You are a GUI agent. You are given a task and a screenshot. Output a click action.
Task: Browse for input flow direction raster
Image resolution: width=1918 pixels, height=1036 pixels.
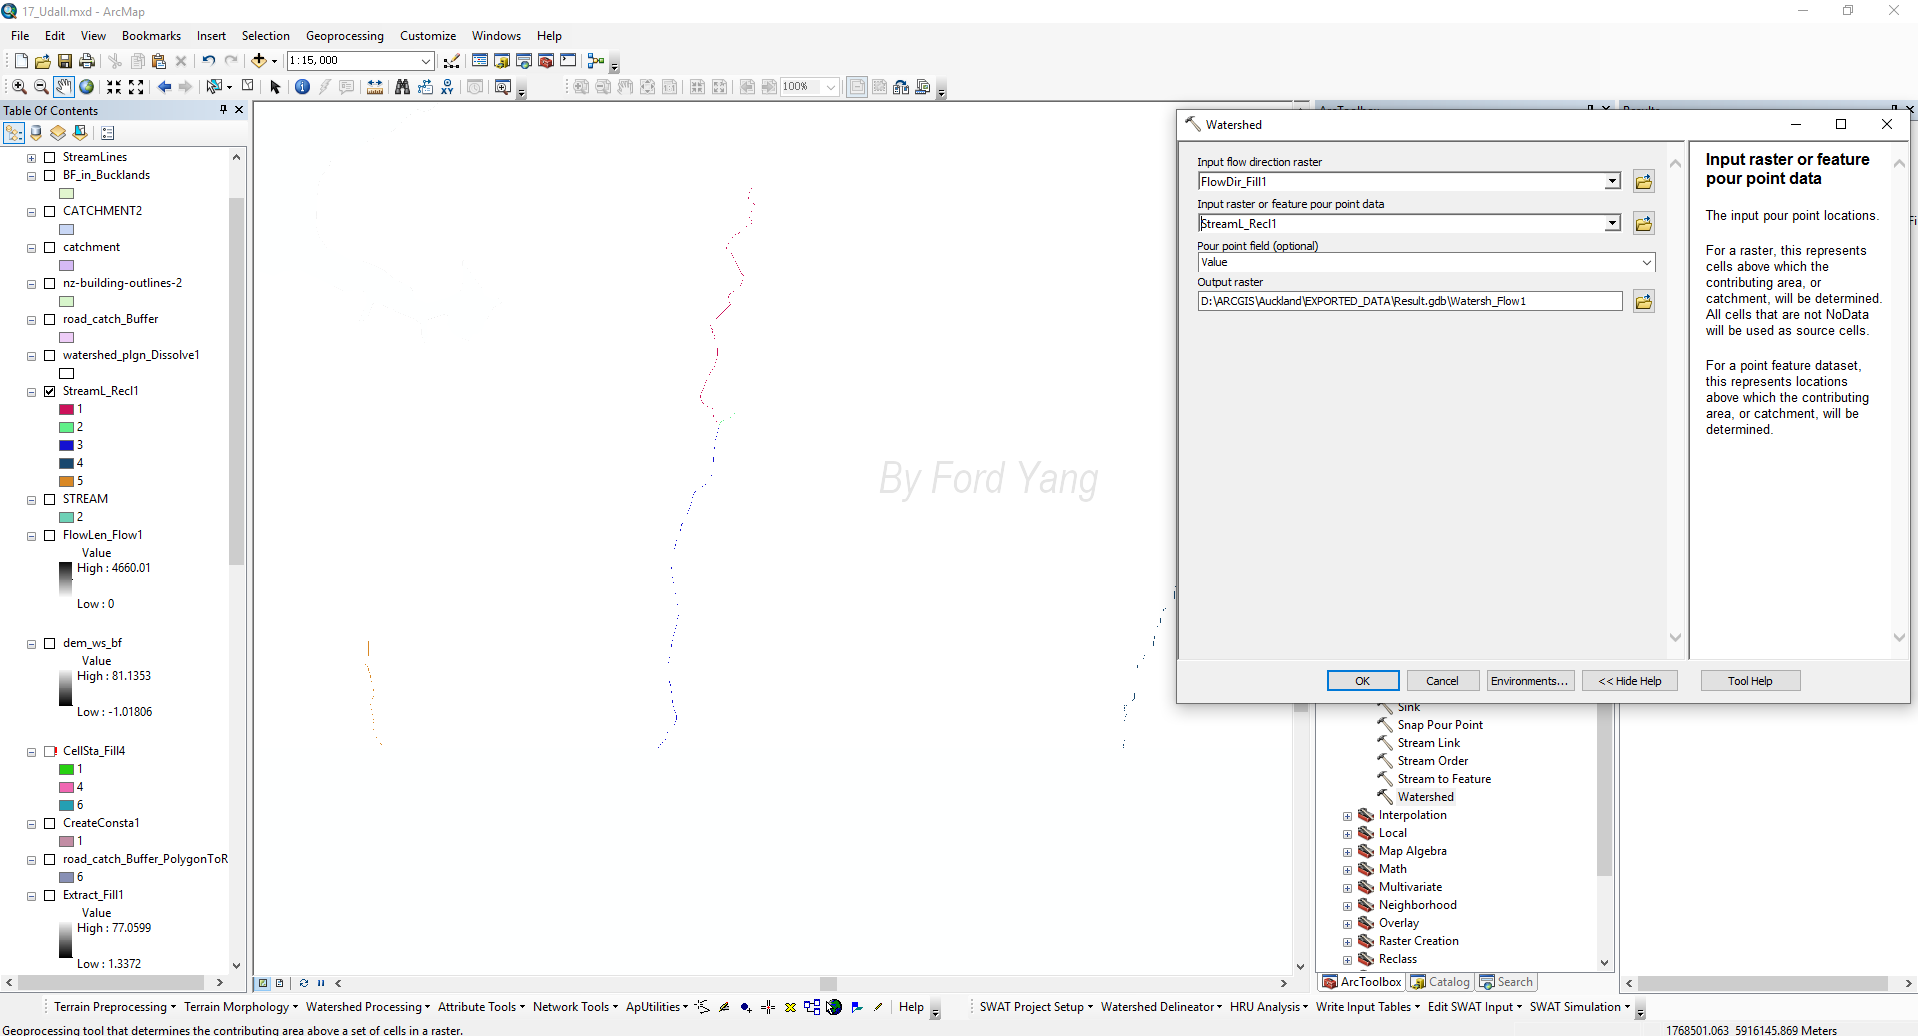coord(1643,181)
